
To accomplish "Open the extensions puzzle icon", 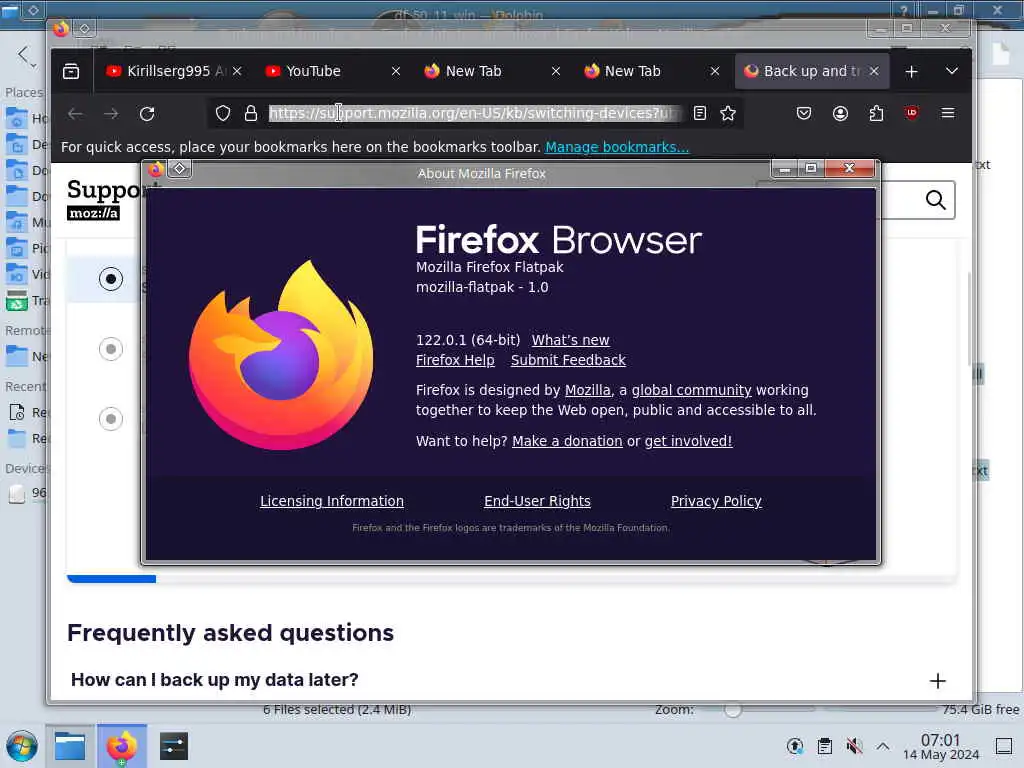I will click(876, 114).
